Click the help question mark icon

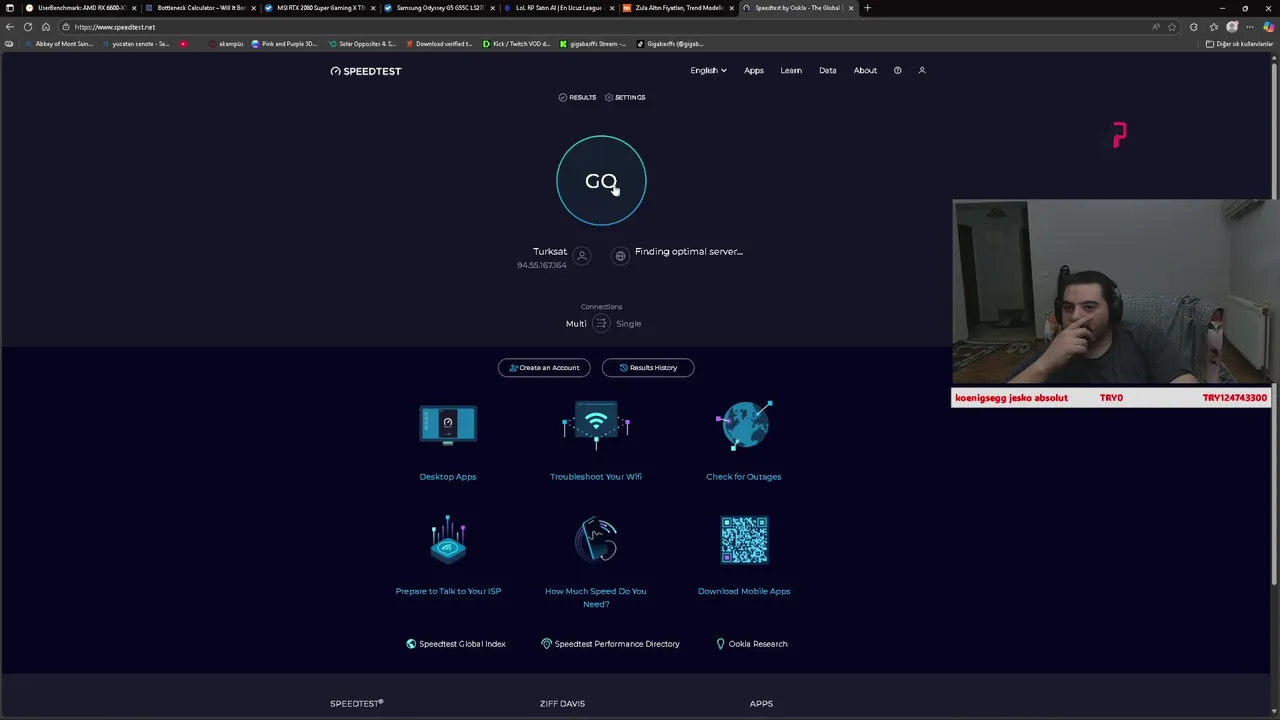point(897,71)
